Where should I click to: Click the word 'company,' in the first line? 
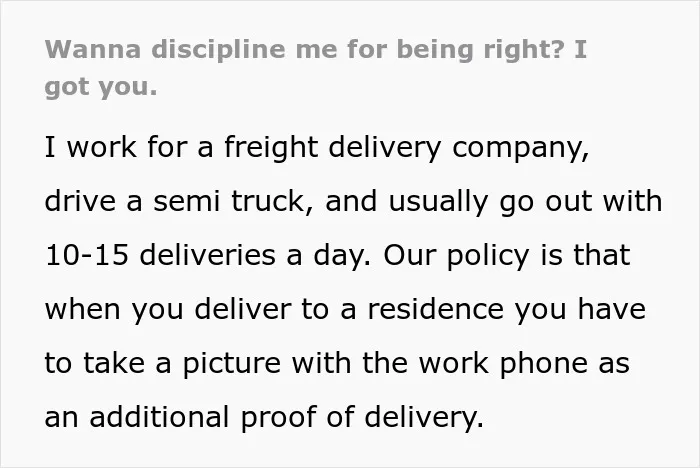pos(521,148)
